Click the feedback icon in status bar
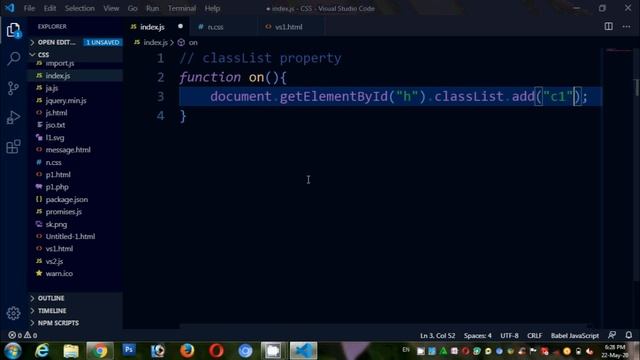This screenshot has height=360, width=640. [x=611, y=335]
